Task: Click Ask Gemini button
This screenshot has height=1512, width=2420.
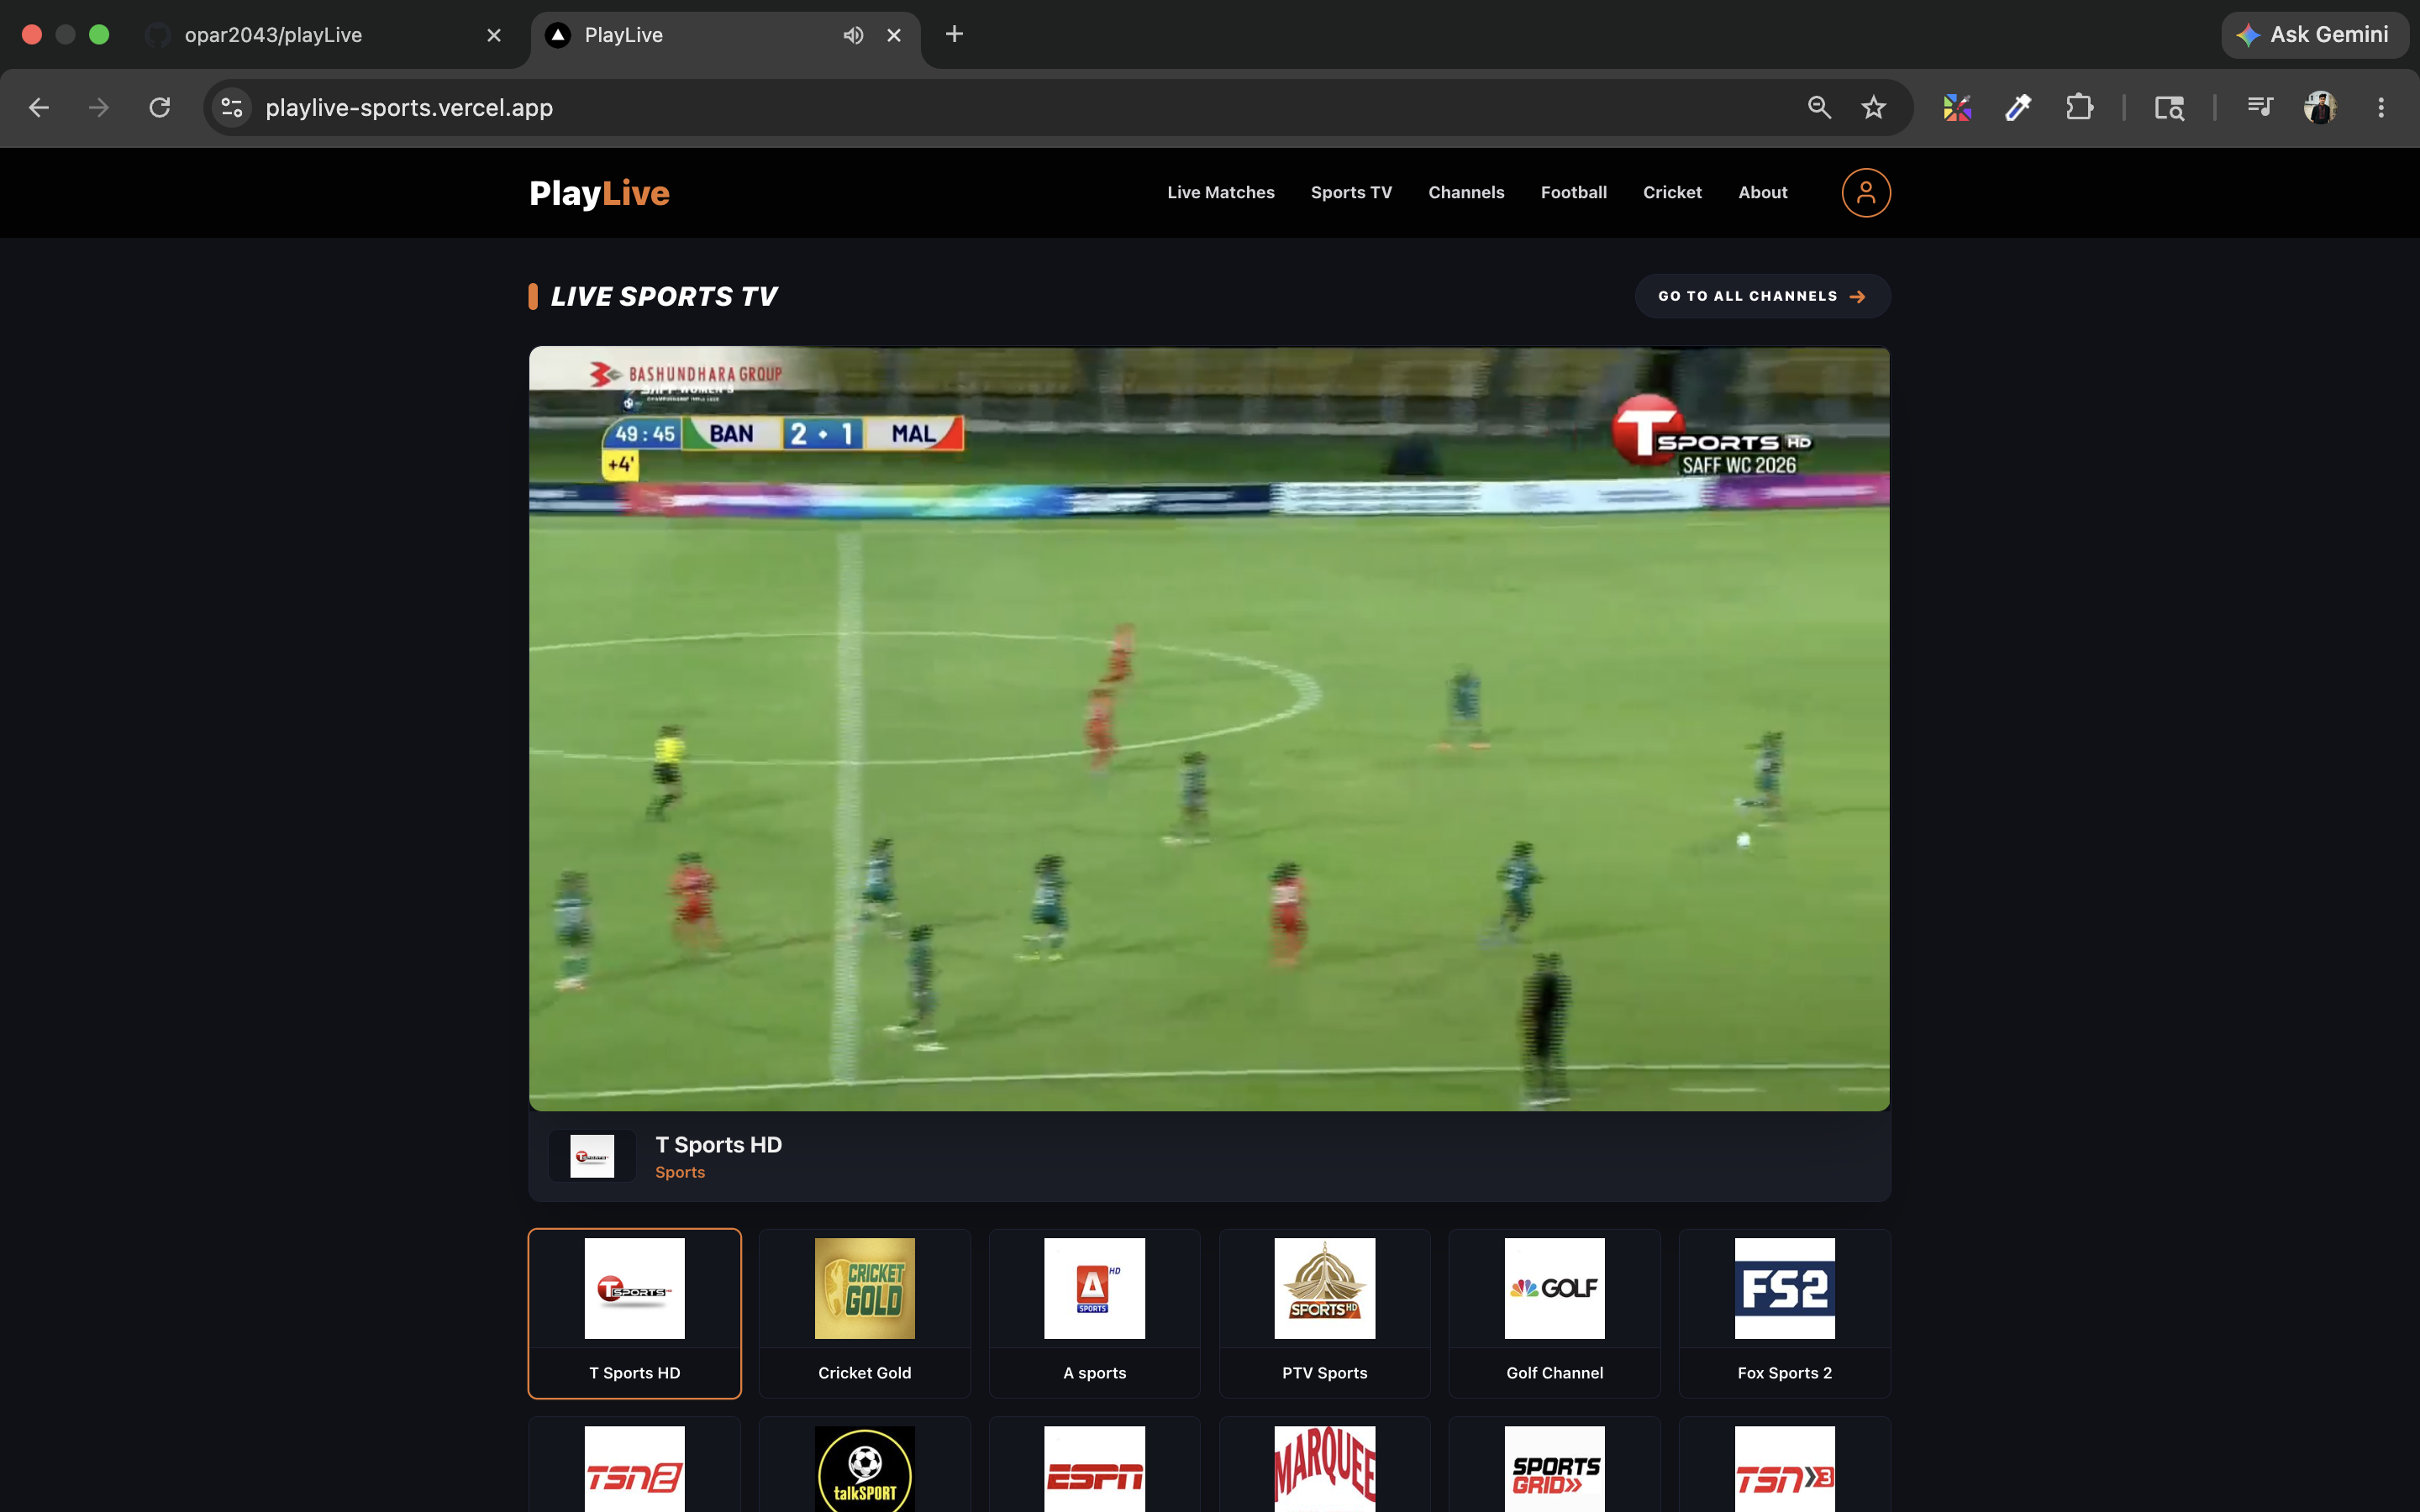Action: [x=2314, y=35]
